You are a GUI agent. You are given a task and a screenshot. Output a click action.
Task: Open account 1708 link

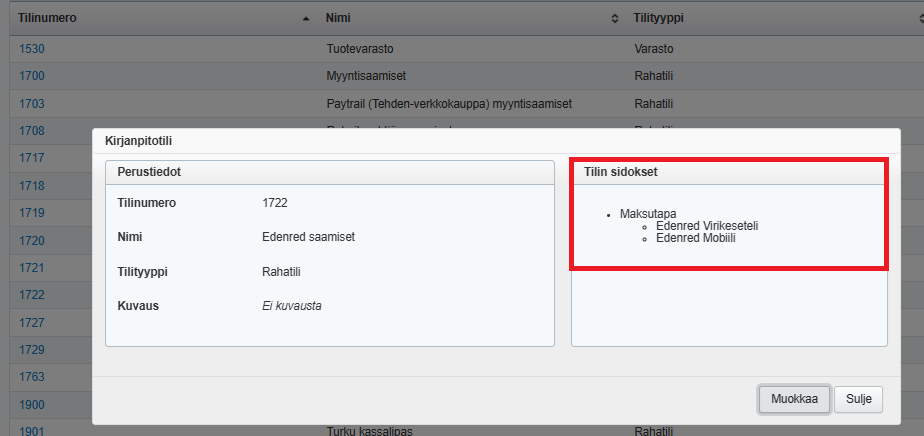[31, 130]
